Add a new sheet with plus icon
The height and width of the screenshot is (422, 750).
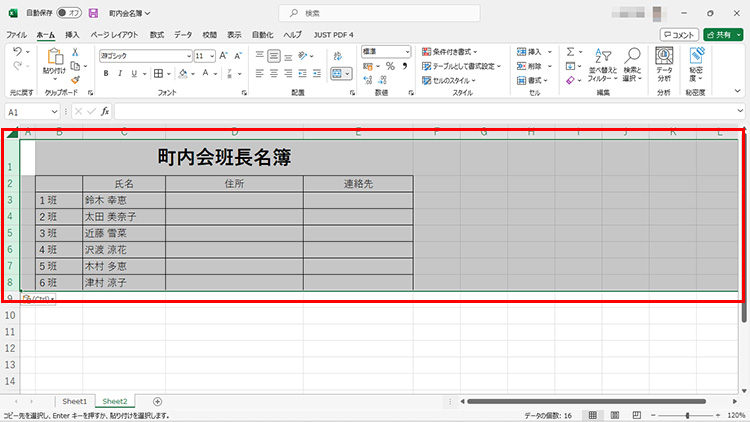[x=157, y=401]
